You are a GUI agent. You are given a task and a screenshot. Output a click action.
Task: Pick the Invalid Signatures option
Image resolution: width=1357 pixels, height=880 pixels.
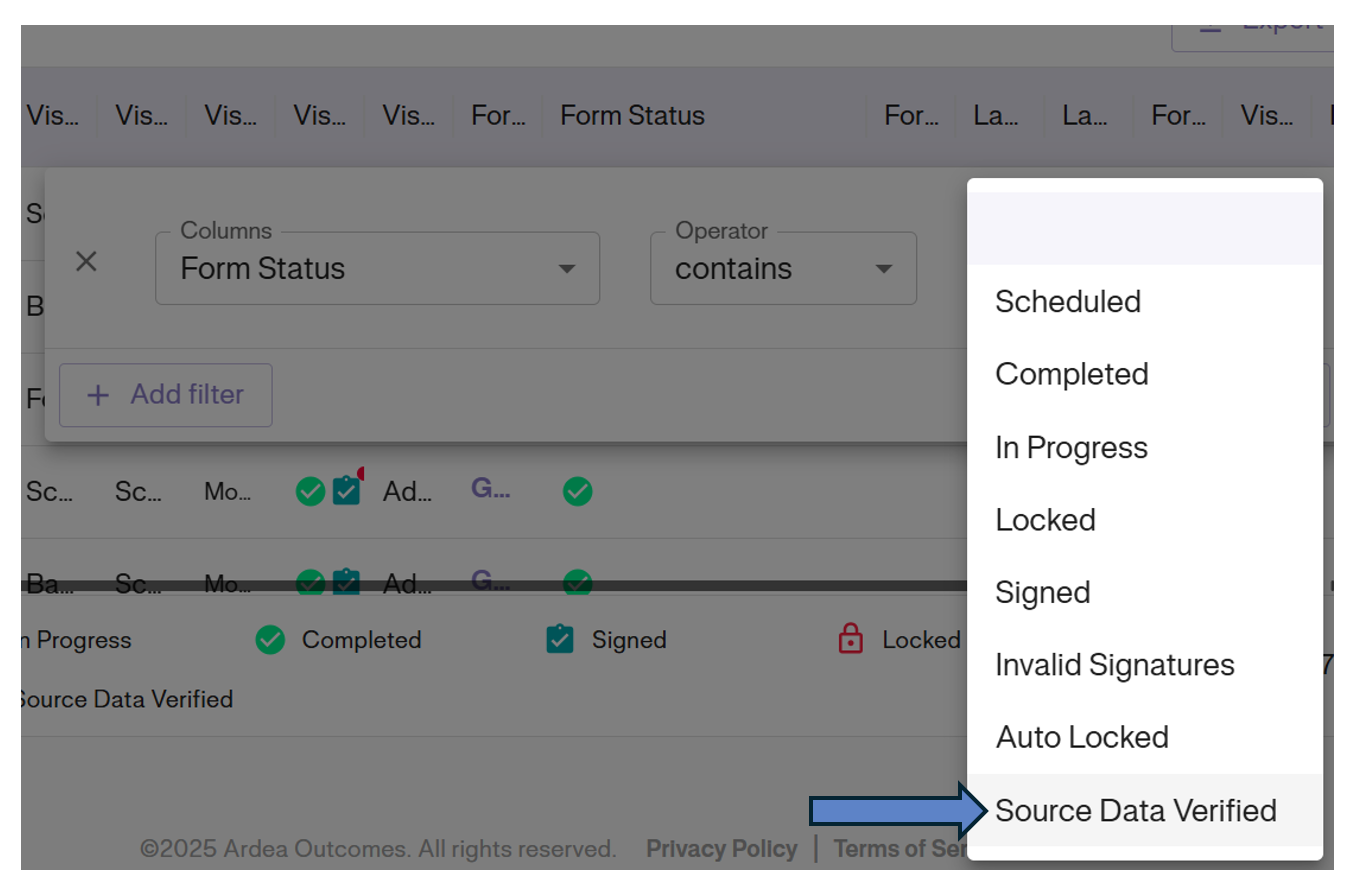(x=1114, y=665)
